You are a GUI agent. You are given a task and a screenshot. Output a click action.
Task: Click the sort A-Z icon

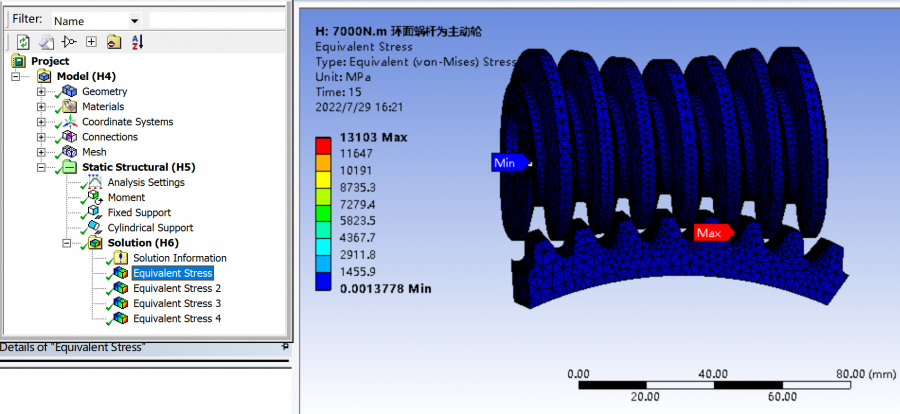137,42
